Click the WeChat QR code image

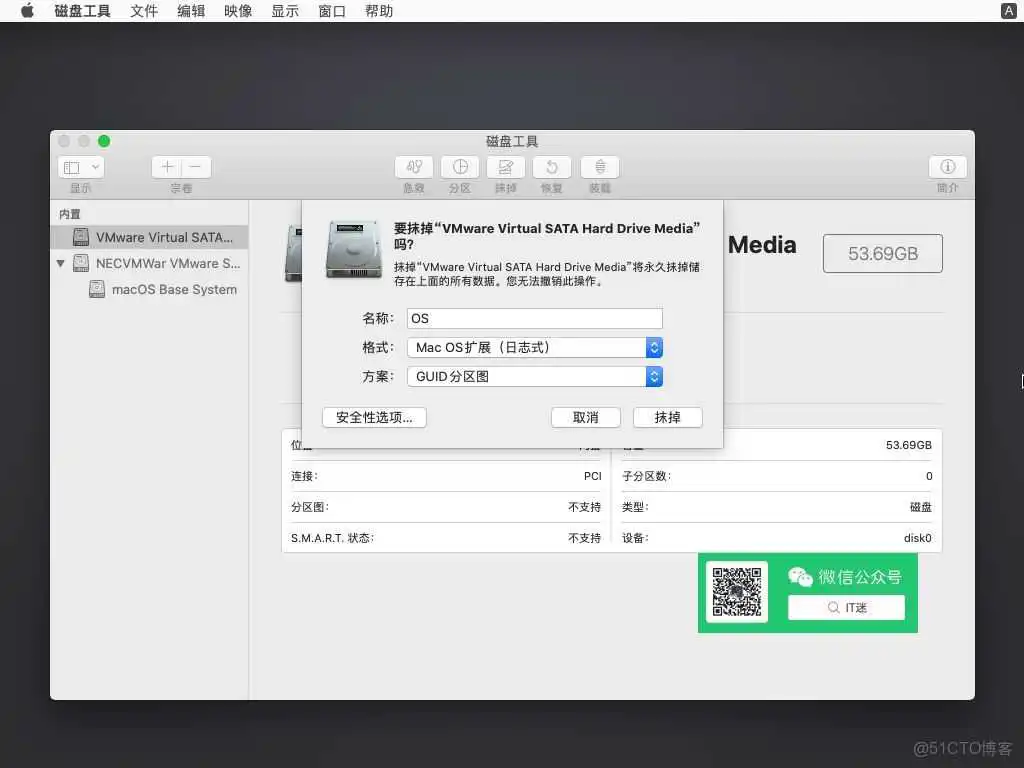[737, 592]
